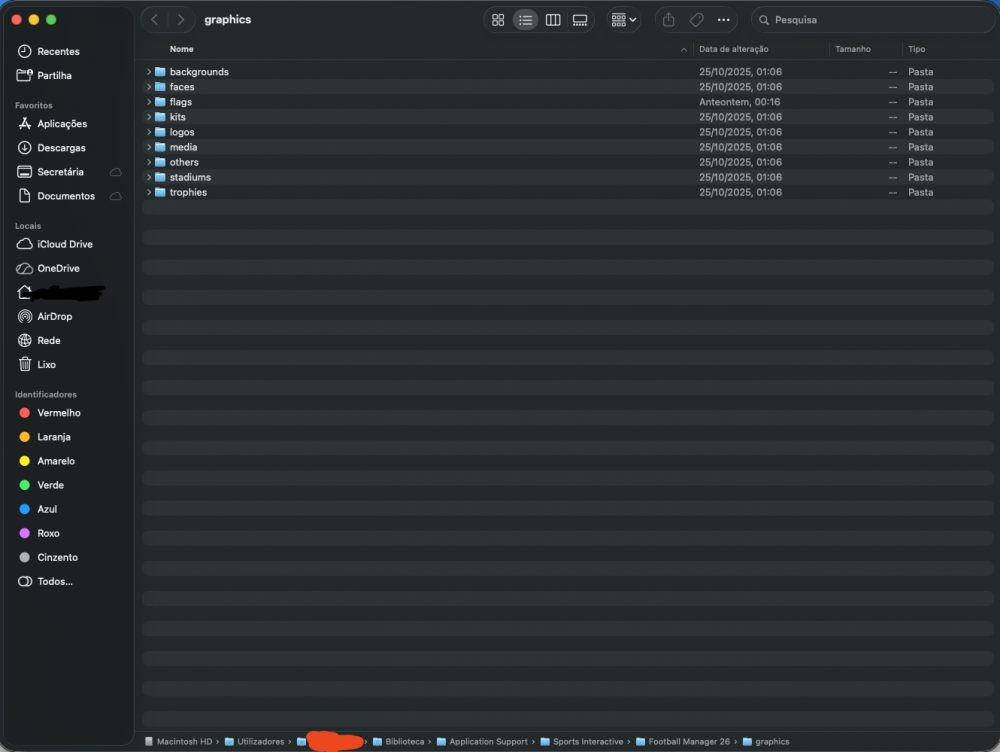
Task: Click Utilizadores in the path bar
Action: [x=255, y=742]
